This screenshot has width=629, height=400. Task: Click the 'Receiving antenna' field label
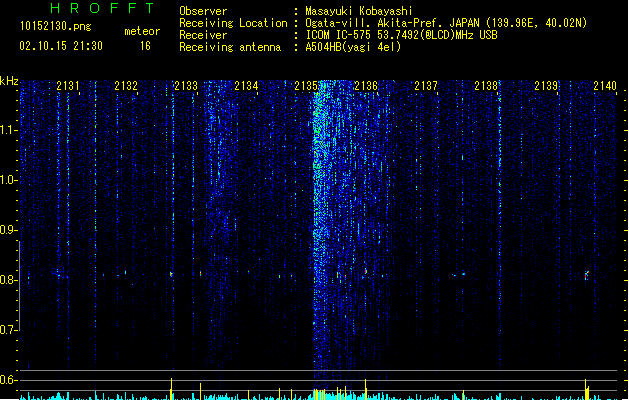tap(230, 47)
